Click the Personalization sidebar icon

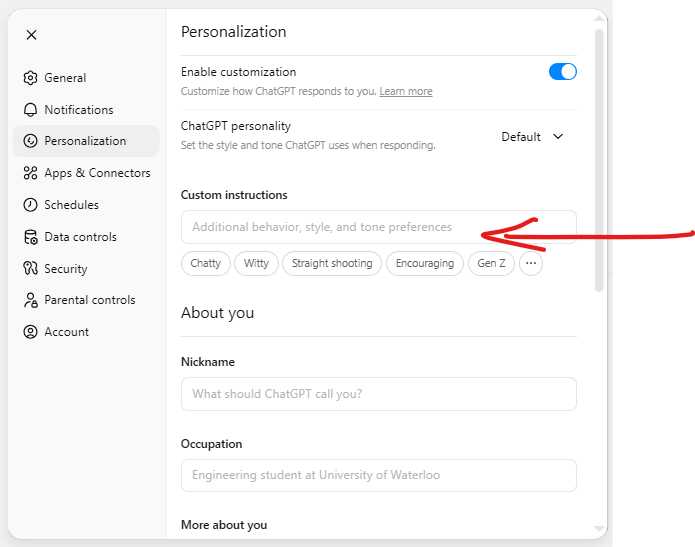point(31,141)
